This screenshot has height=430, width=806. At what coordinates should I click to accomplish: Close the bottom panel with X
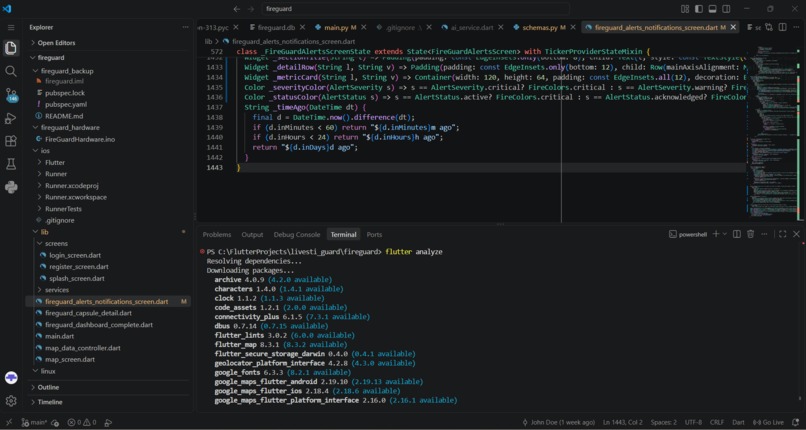(x=796, y=234)
